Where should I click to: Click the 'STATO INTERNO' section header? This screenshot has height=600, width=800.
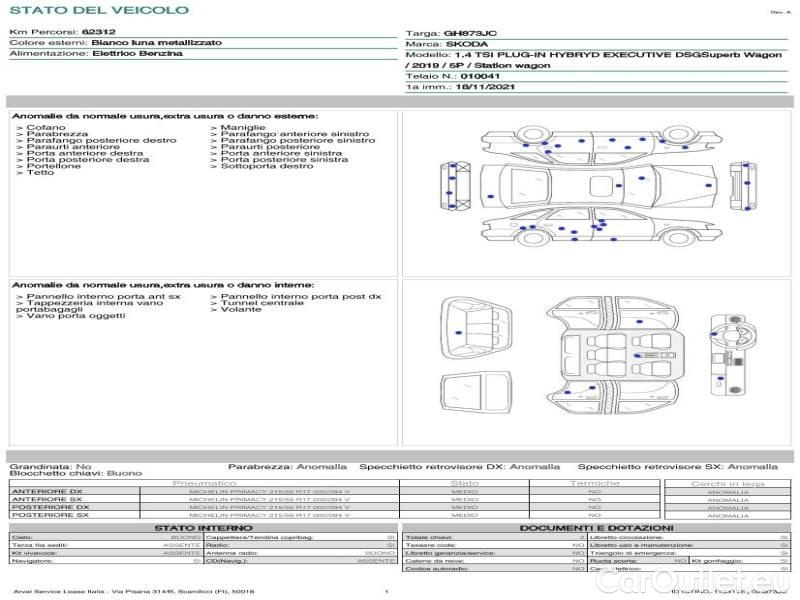tap(204, 528)
